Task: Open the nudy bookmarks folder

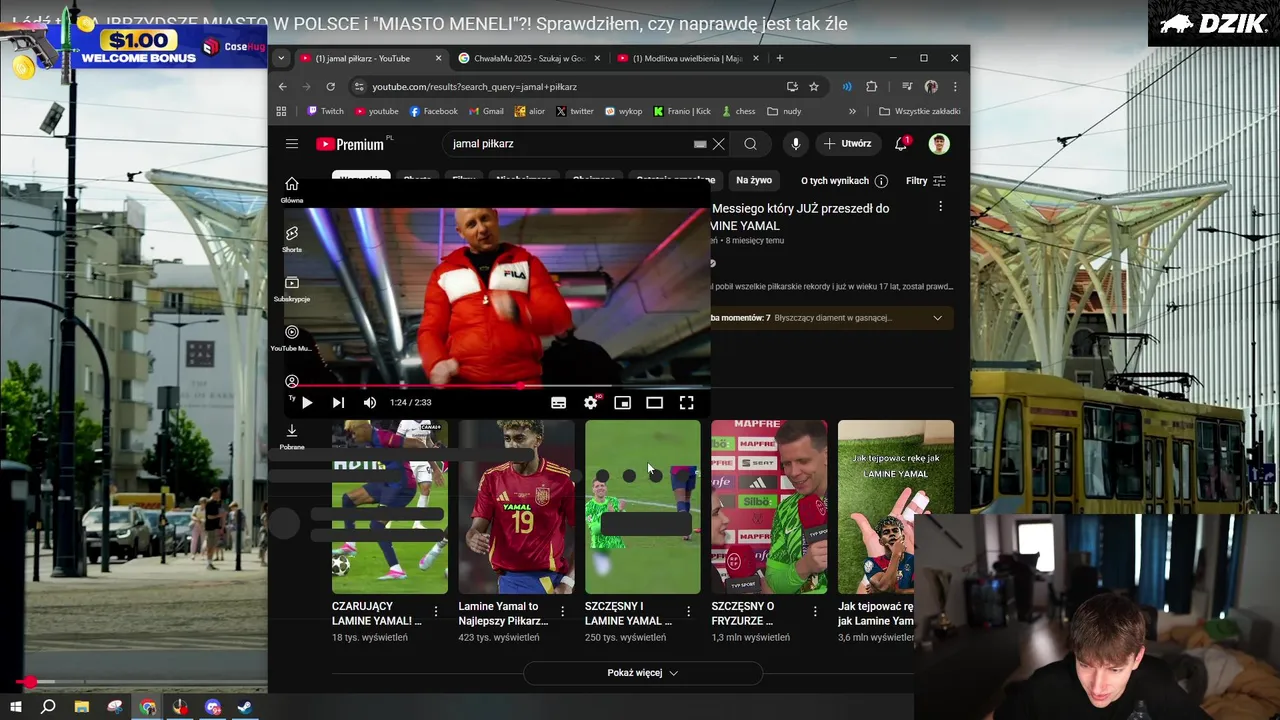Action: pyautogui.click(x=784, y=111)
